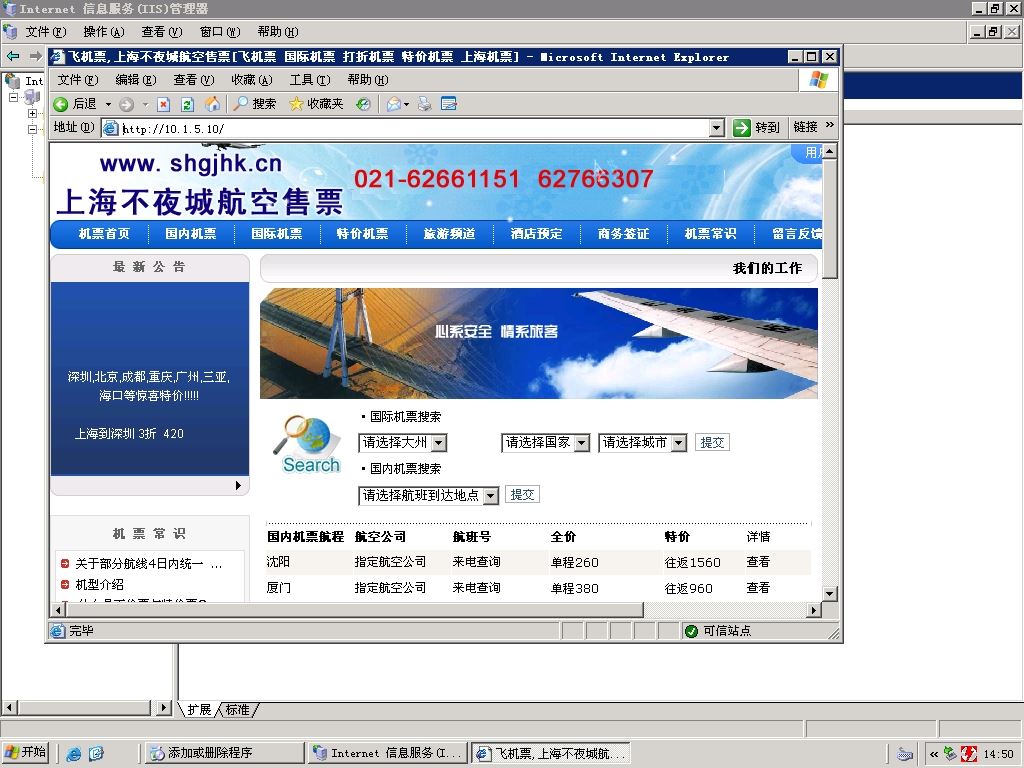Viewport: 1024px width, 768px height.
Task: Click into the address bar URL field
Action: click(415, 129)
